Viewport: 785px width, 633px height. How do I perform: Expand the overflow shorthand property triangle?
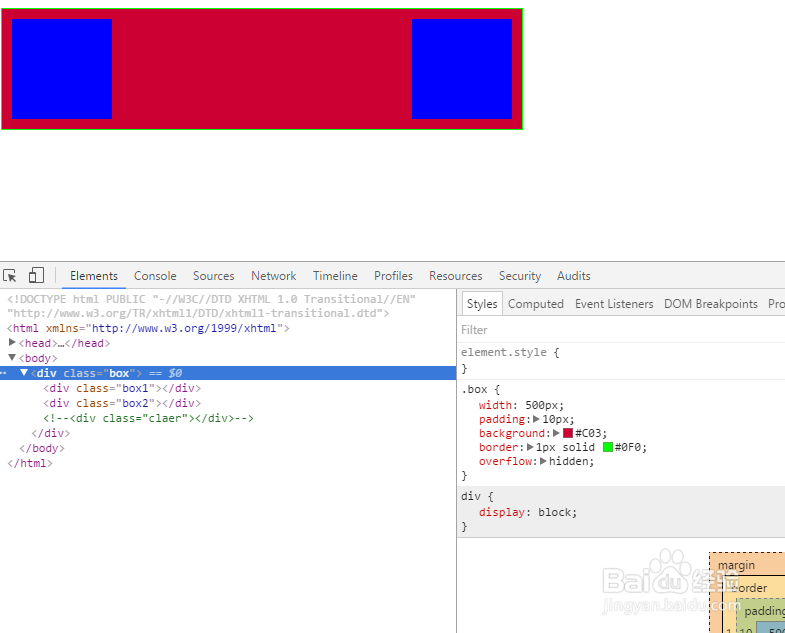[x=543, y=461]
